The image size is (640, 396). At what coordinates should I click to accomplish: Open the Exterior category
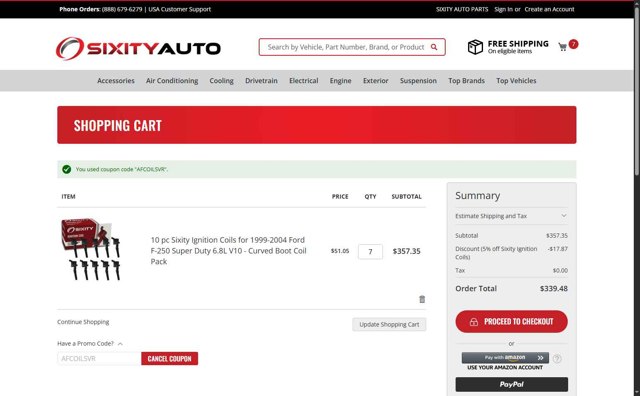(376, 81)
